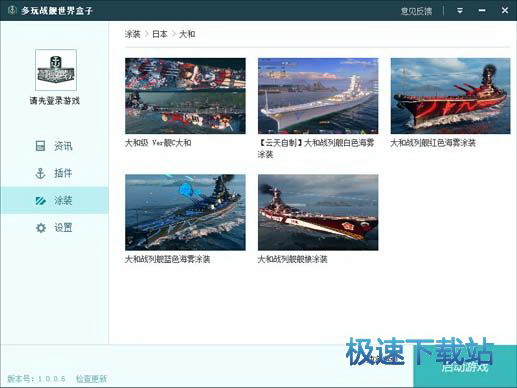Click the 【云天自制】大和战列舰白色海雾涂装 caption
Image resolution: width=517 pixels, height=388 pixels.
[x=316, y=149]
